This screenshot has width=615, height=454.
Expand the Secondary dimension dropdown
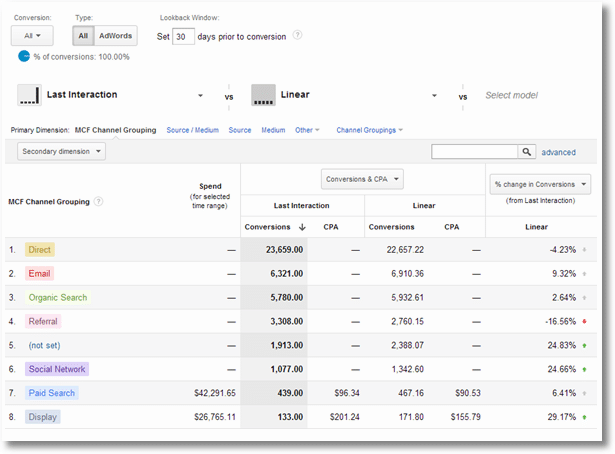(x=61, y=152)
